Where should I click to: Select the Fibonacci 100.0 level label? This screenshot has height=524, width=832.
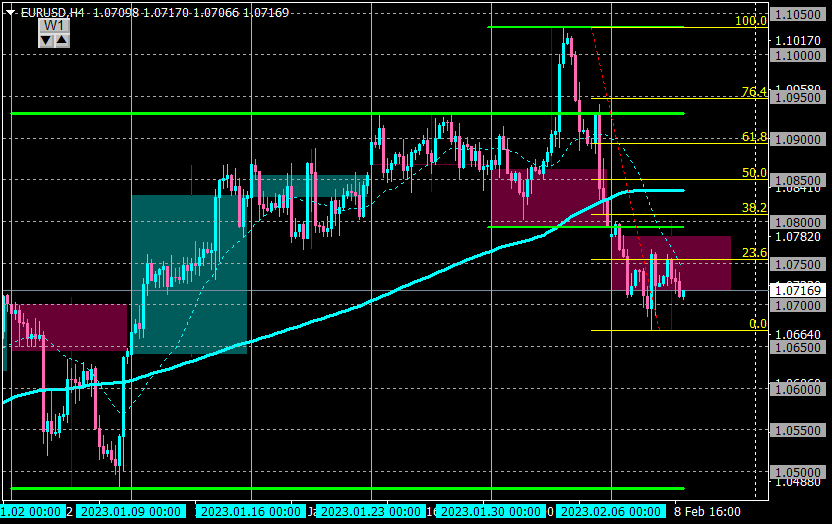pyautogui.click(x=750, y=20)
